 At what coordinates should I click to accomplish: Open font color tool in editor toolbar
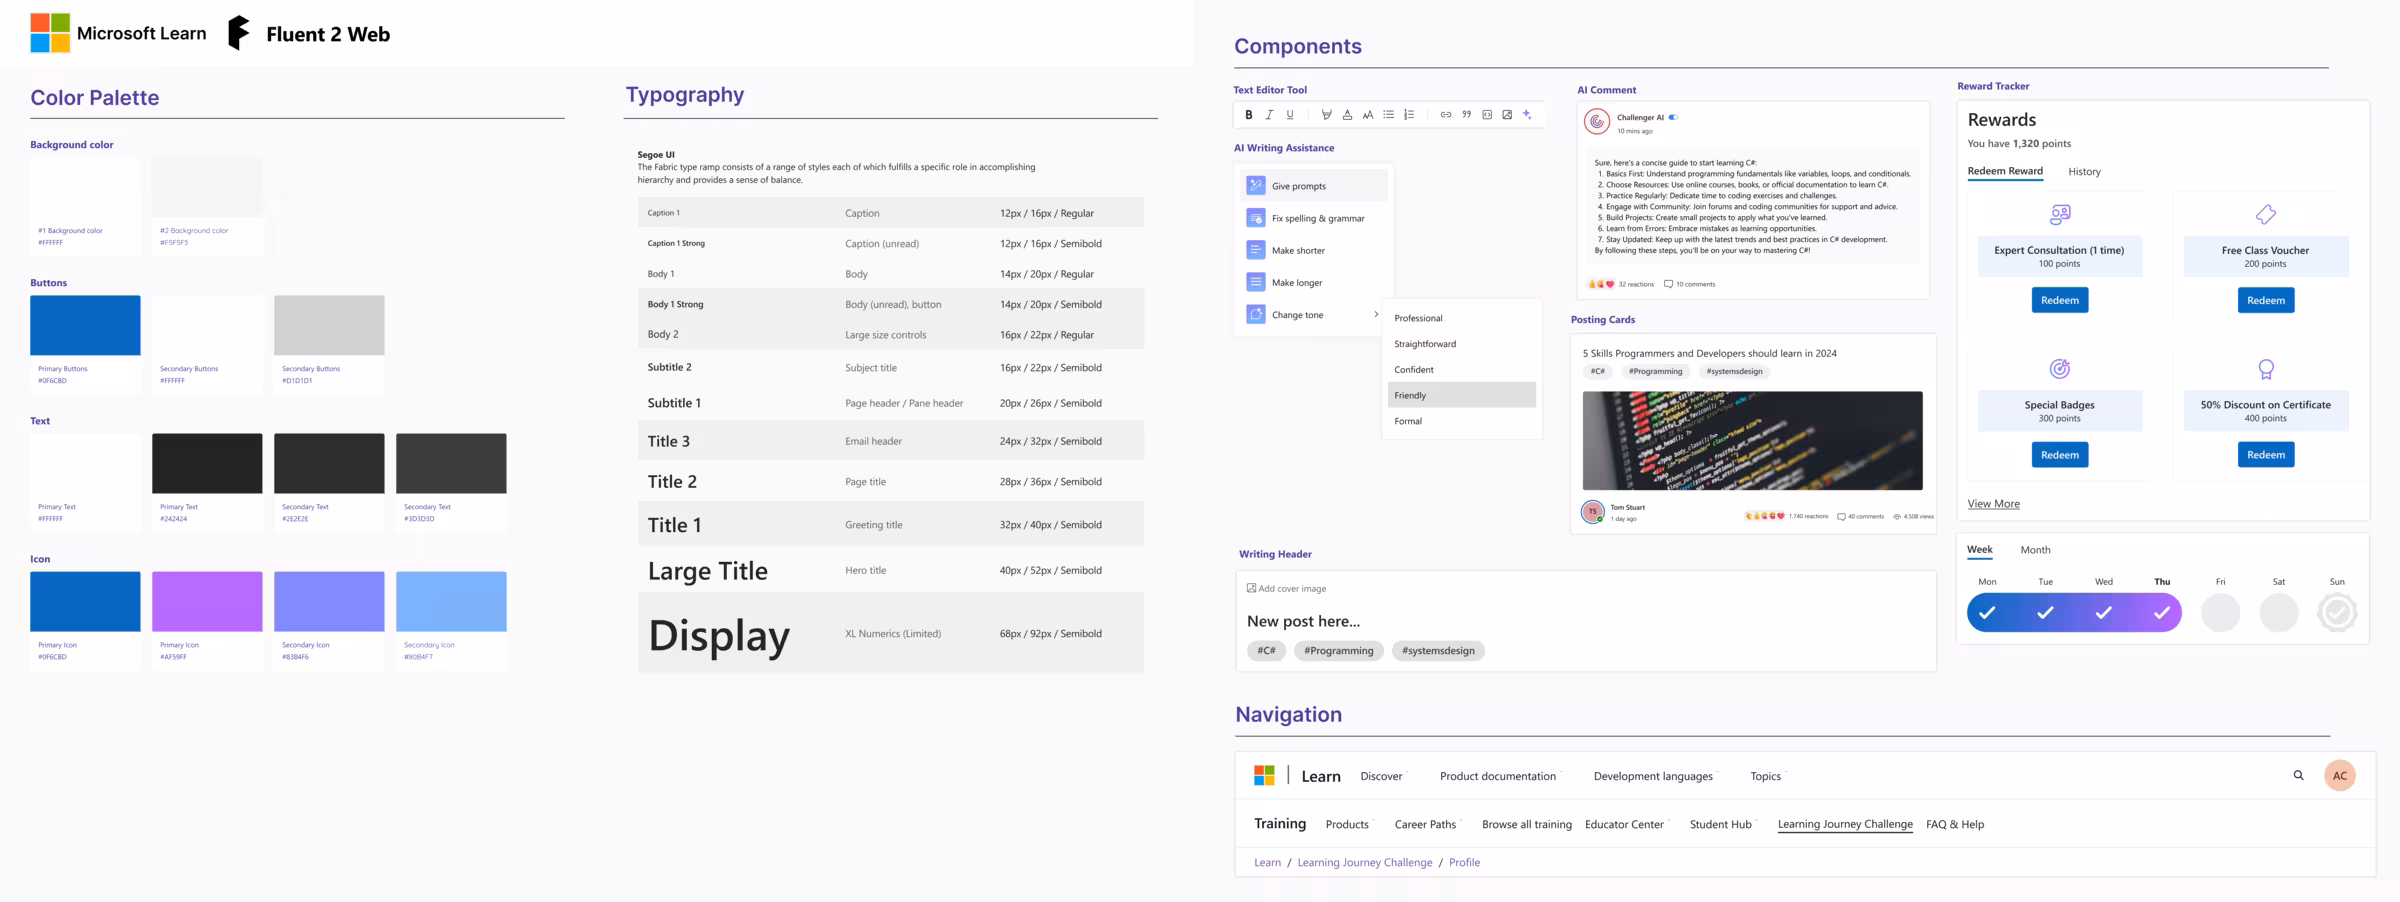(x=1347, y=115)
